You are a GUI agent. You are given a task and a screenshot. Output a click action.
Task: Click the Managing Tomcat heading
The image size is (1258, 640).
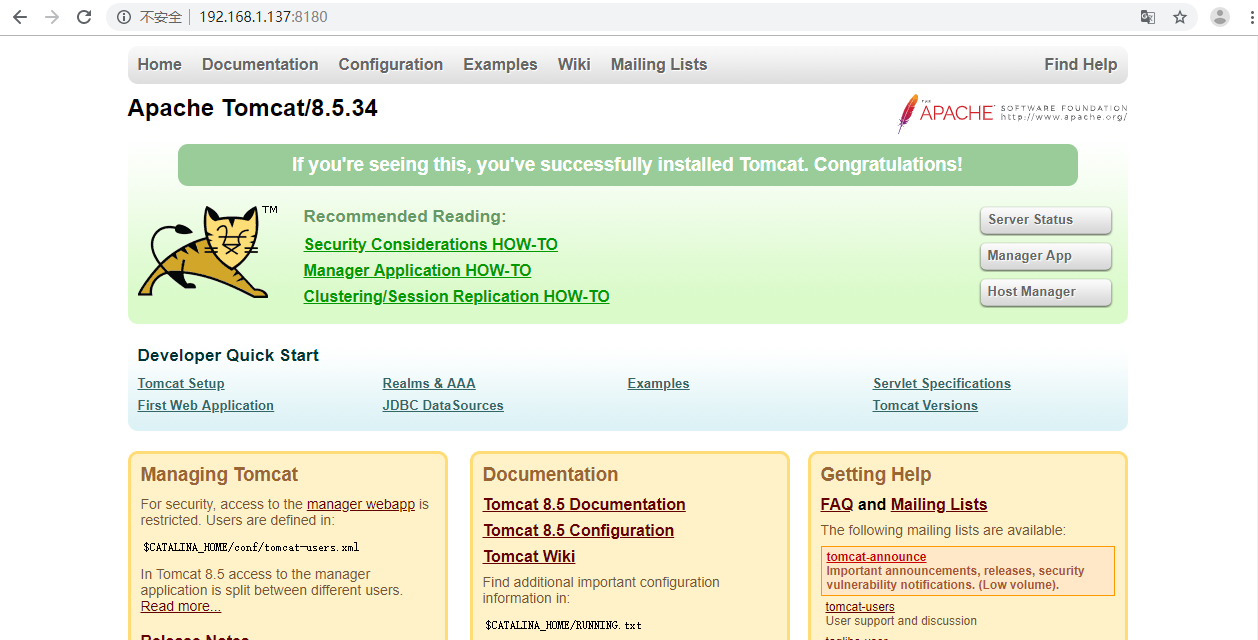220,474
